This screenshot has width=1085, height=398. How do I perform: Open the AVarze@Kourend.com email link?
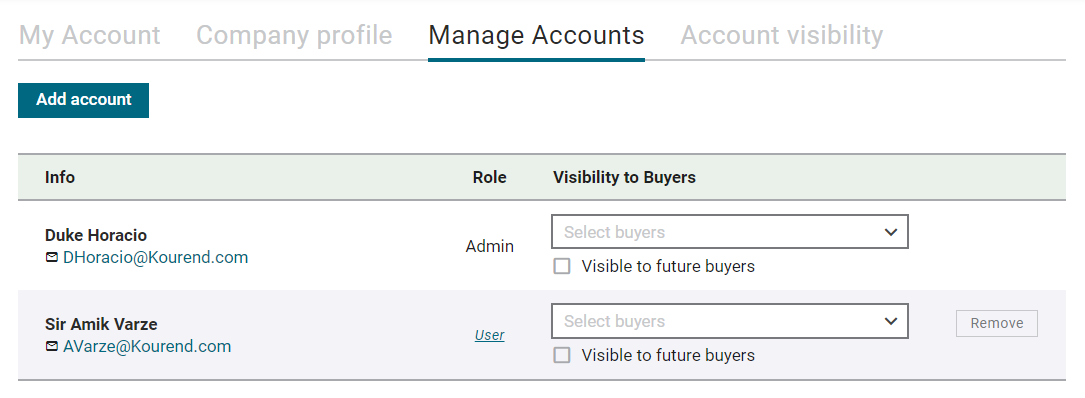(147, 346)
